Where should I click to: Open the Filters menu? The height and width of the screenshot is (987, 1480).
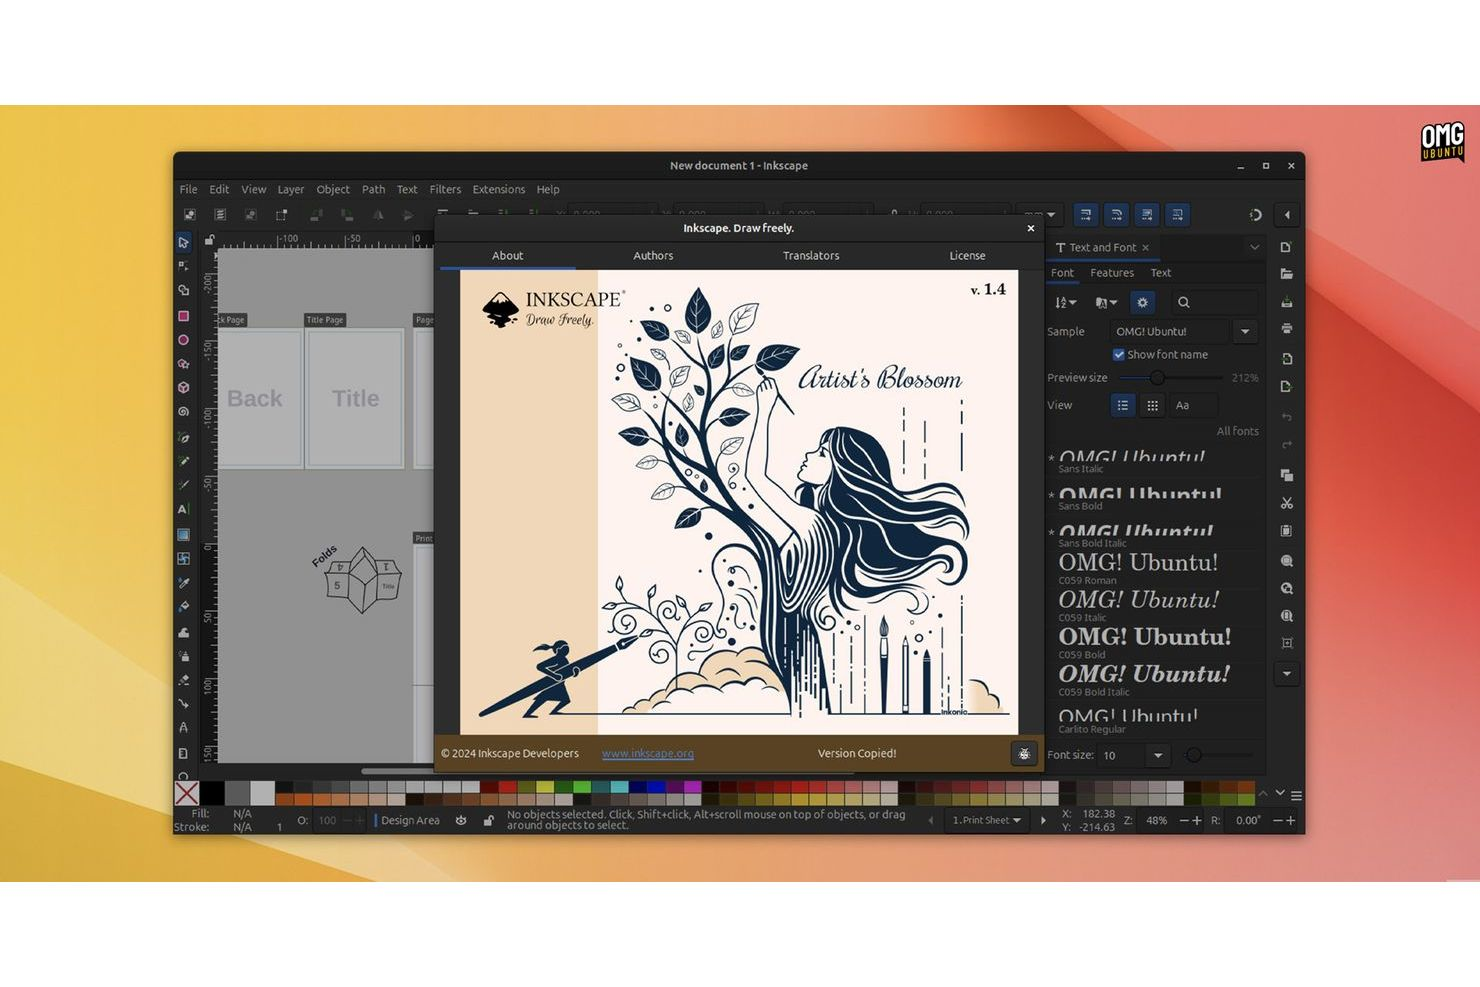click(x=445, y=189)
